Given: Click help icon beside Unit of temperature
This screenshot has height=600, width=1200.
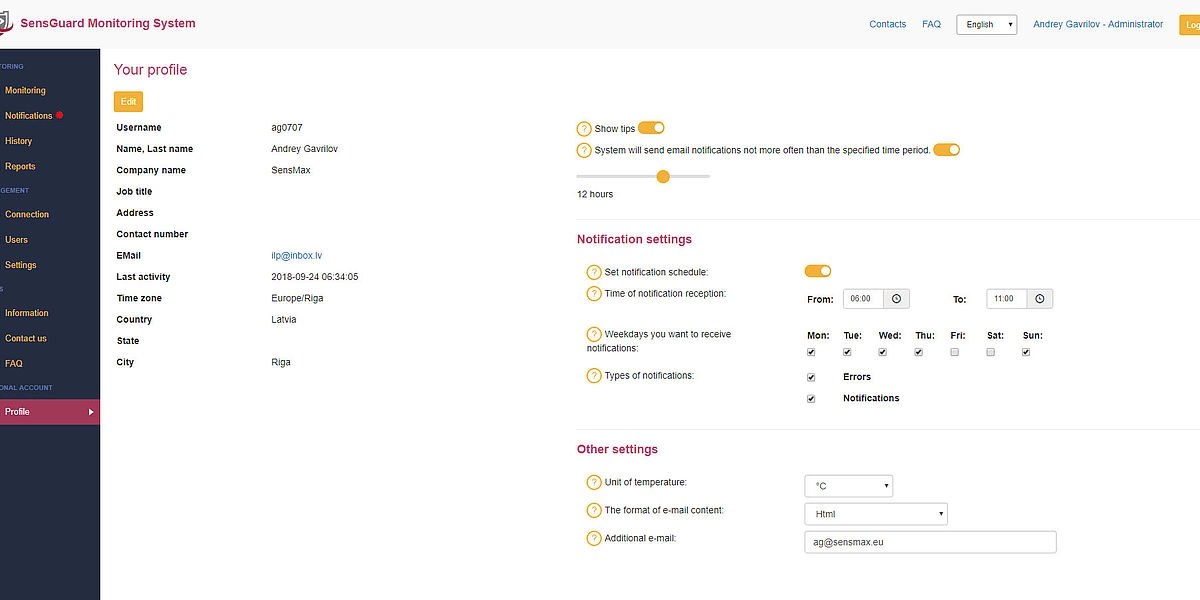Looking at the screenshot, I should tap(594, 482).
